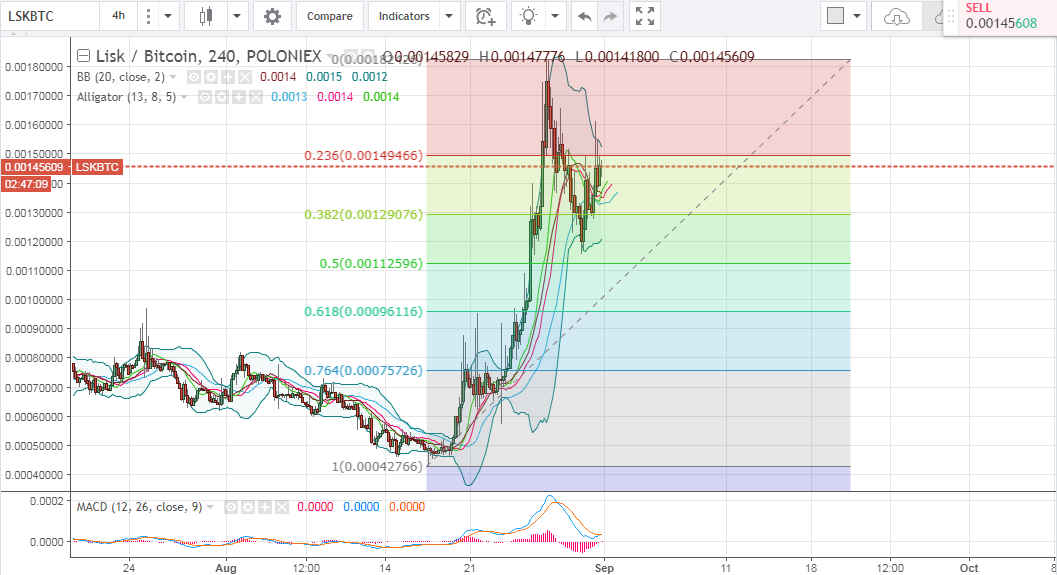This screenshot has height=575, width=1057.
Task: Delete the MACD indicator with its X icon
Action: point(282,507)
